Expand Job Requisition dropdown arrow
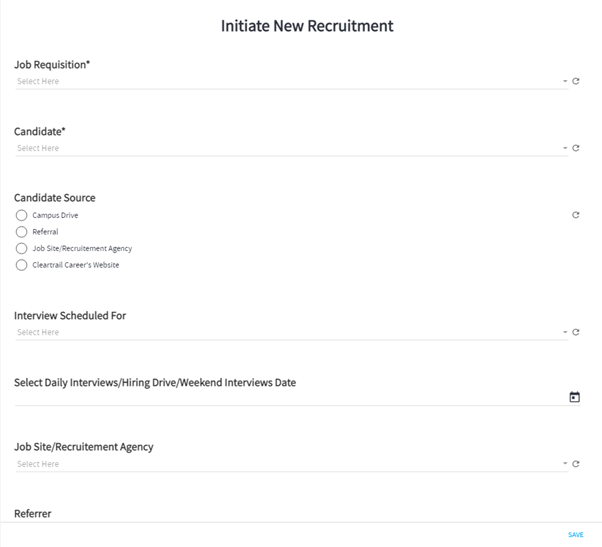The height and width of the screenshot is (547, 602). (565, 81)
